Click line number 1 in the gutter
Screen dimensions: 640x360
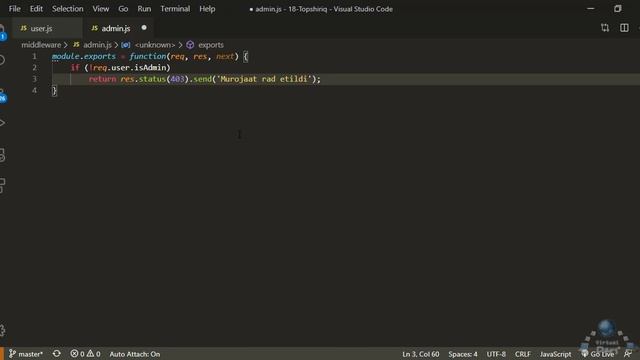point(34,56)
